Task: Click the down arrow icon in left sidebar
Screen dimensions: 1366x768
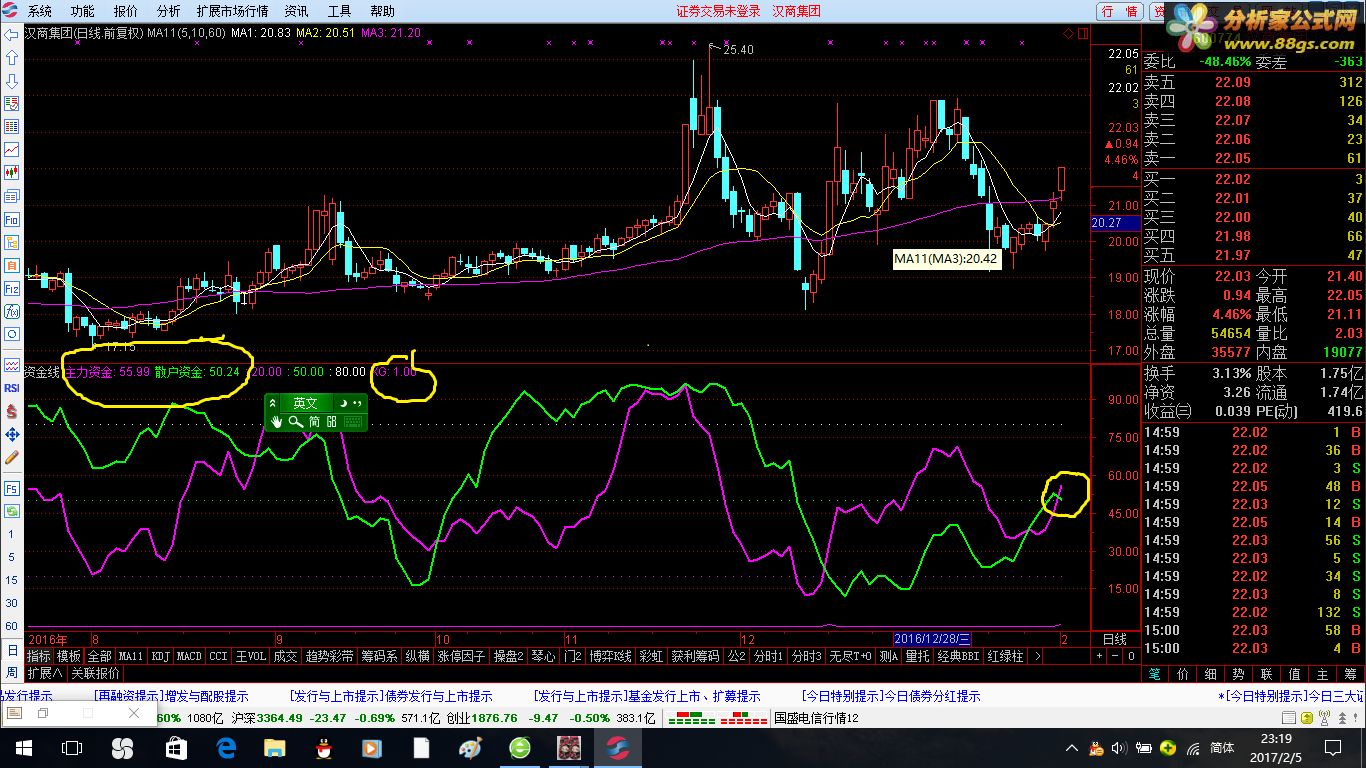Action: point(12,81)
